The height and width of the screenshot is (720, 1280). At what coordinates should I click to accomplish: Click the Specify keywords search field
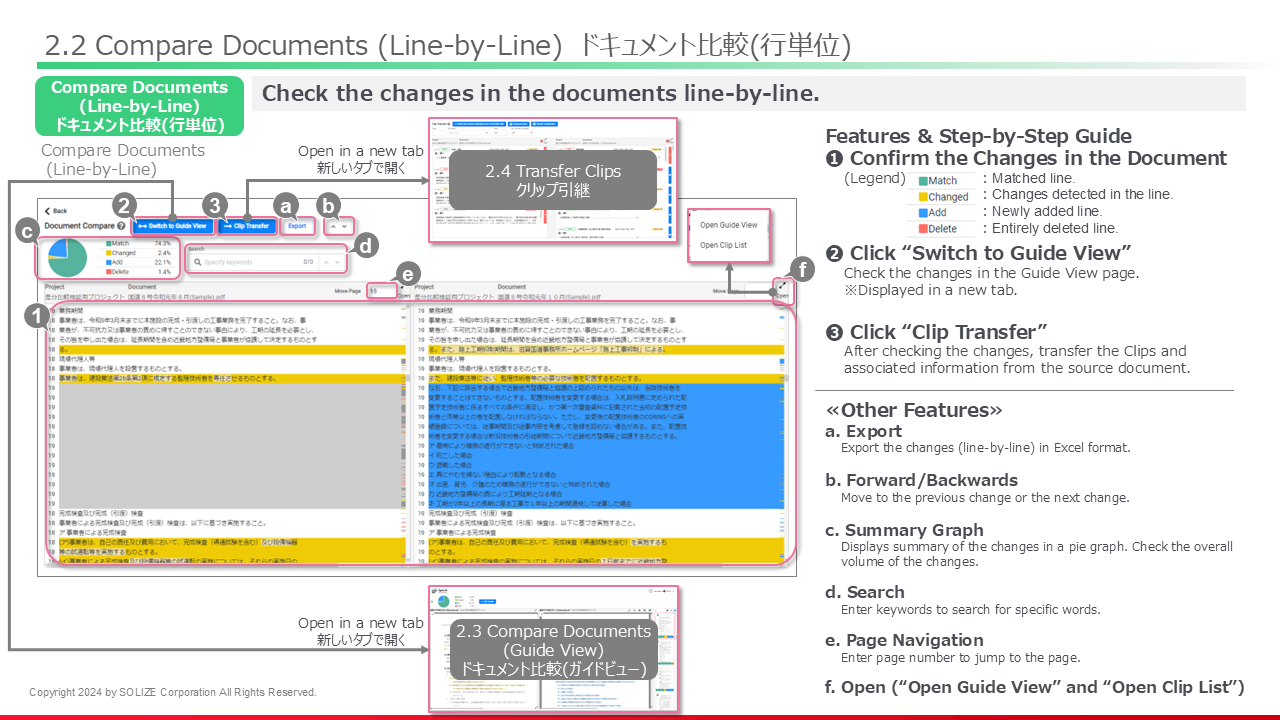pos(250,262)
